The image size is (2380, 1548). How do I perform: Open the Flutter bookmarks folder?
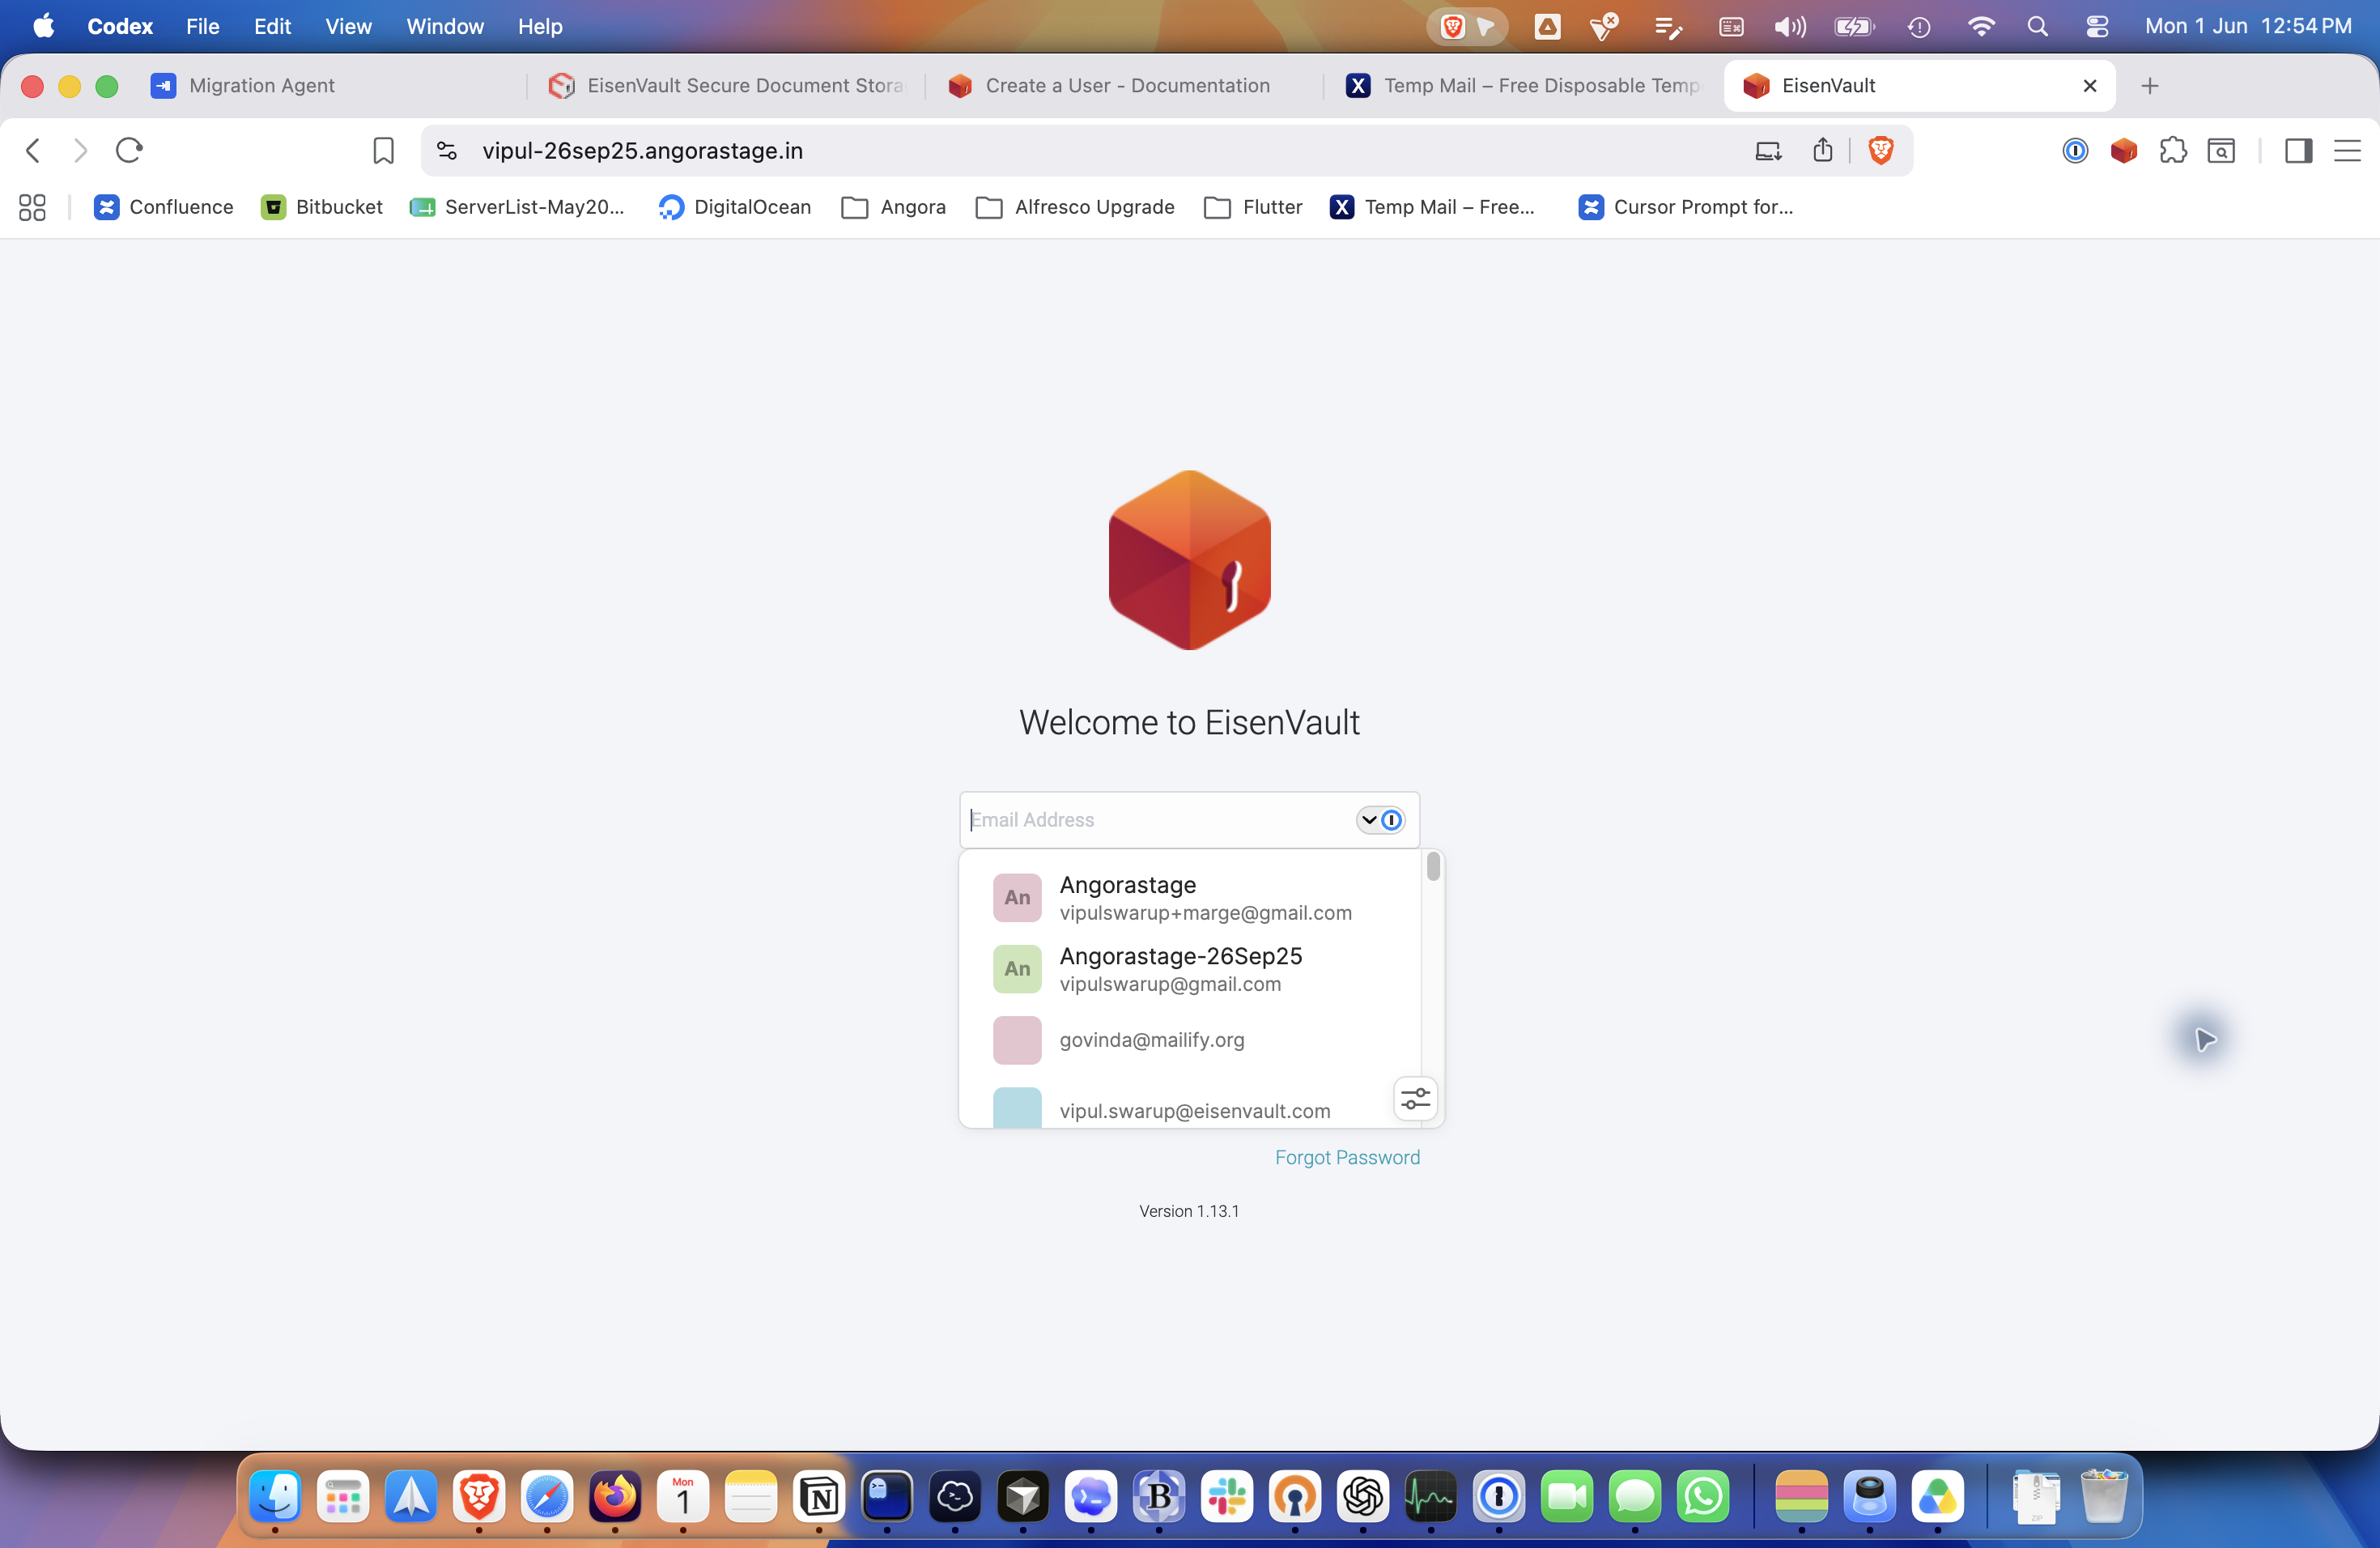pyautogui.click(x=1254, y=207)
